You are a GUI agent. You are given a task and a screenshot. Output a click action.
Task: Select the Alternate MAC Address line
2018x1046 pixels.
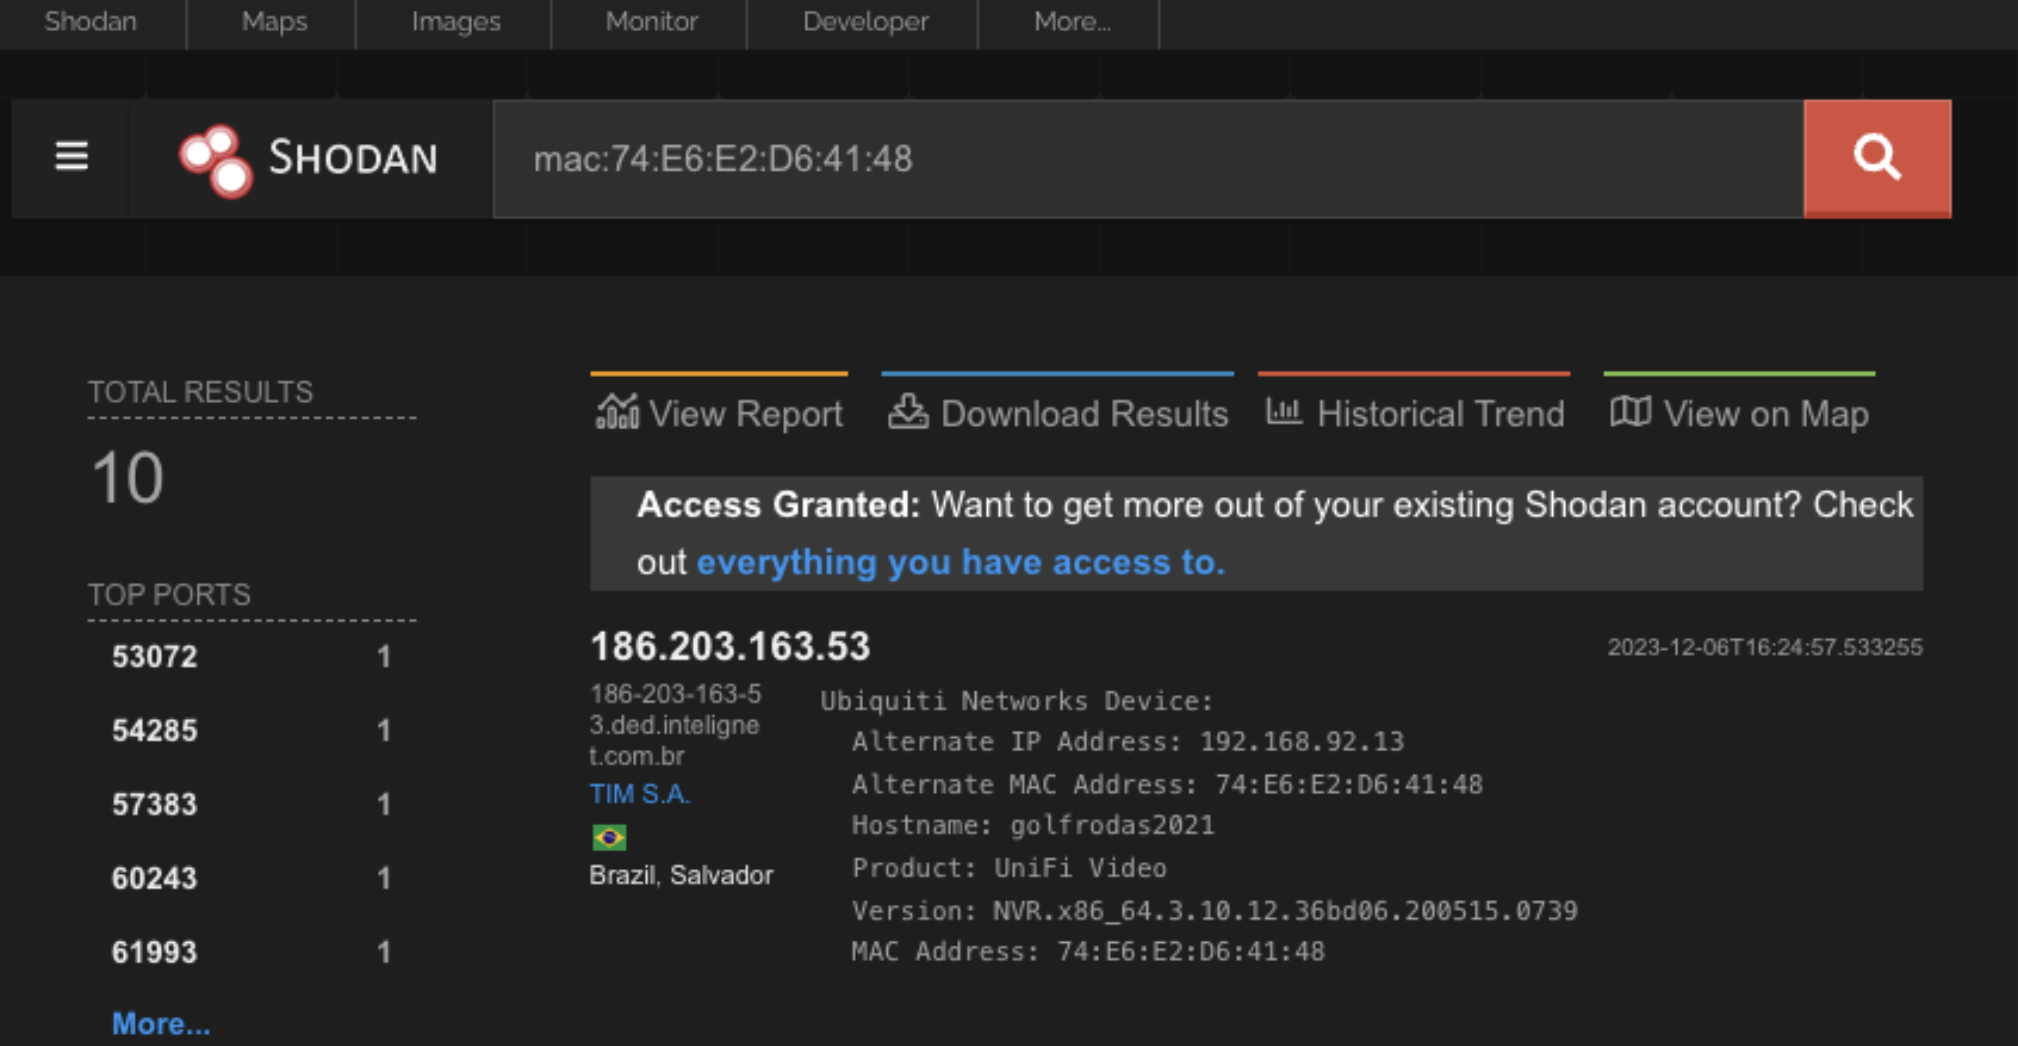point(1167,784)
